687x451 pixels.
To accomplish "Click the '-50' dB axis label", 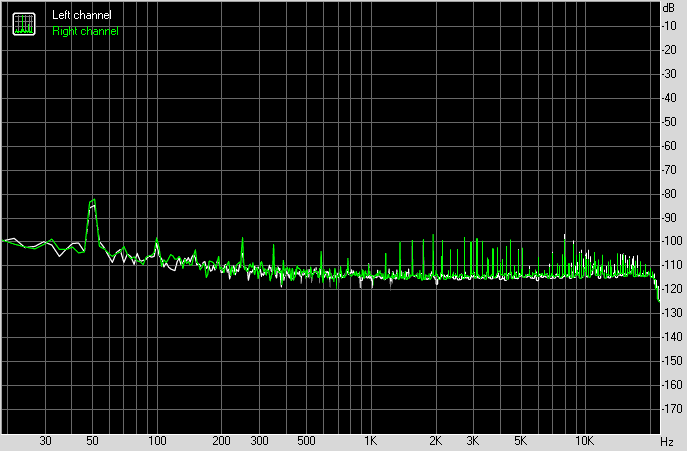I will point(669,122).
